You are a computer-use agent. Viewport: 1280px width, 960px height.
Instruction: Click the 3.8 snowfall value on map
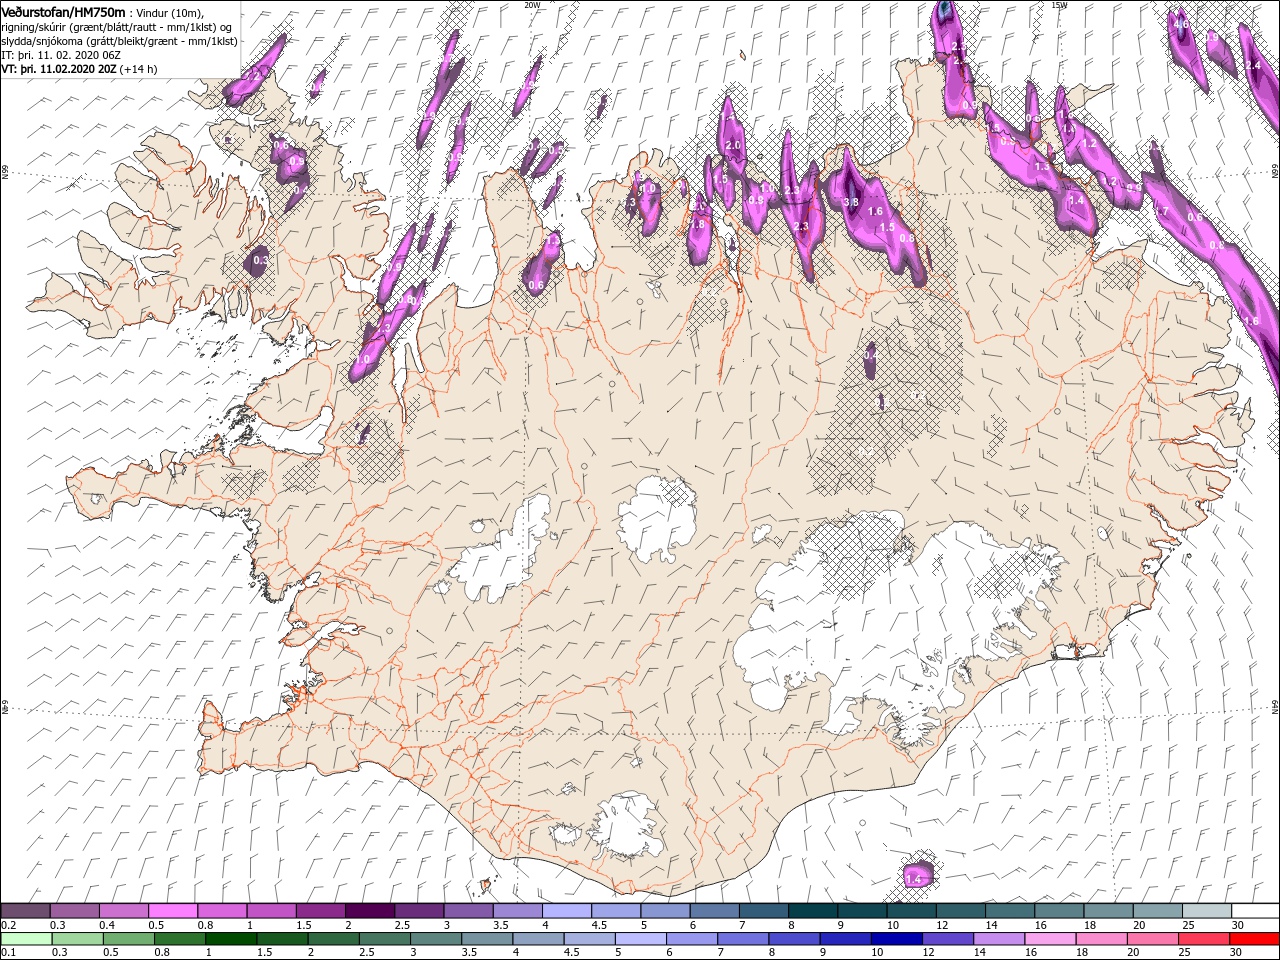(851, 202)
